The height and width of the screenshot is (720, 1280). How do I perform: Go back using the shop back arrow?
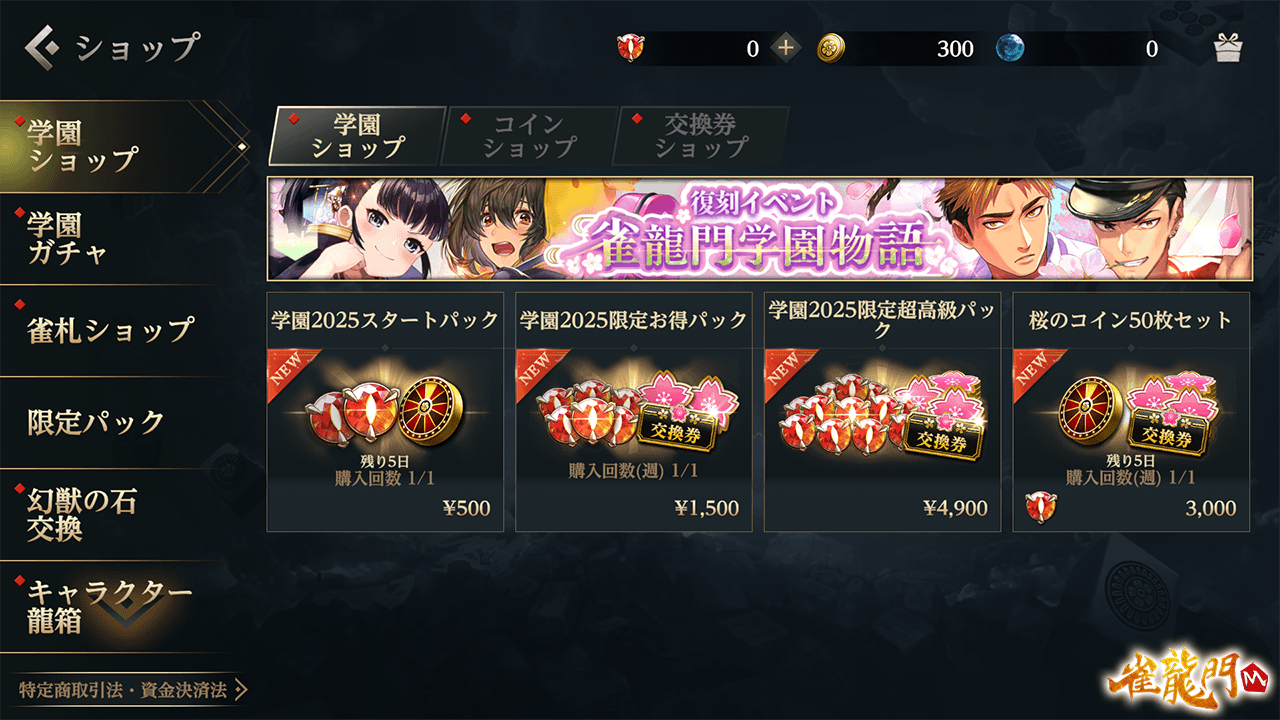(44, 46)
